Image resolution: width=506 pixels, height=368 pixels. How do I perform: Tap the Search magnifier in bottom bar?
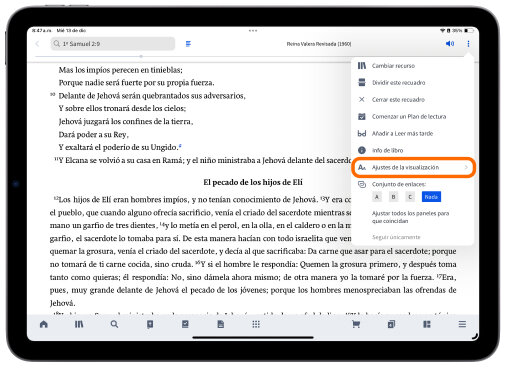pyautogui.click(x=114, y=324)
